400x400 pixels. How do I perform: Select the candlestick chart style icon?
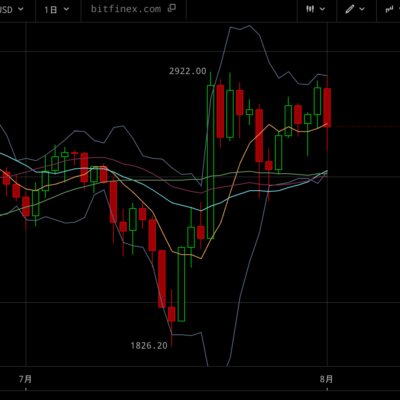[x=310, y=9]
